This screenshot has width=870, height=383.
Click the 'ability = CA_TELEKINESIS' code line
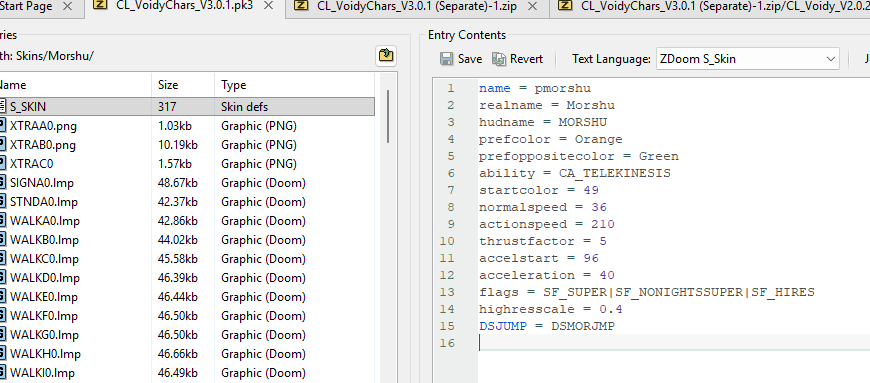(575, 173)
